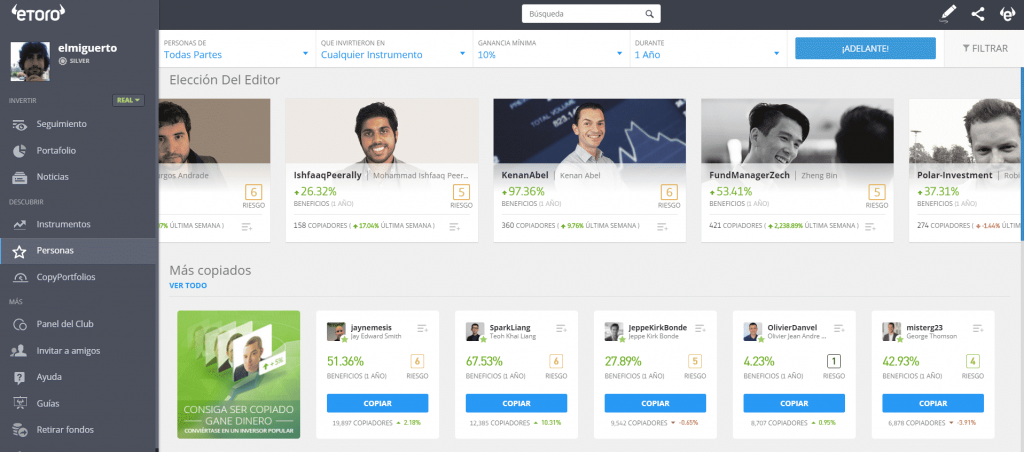The image size is (1024, 452).
Task: Click COPIAR for SparkLiang
Action: click(517, 403)
